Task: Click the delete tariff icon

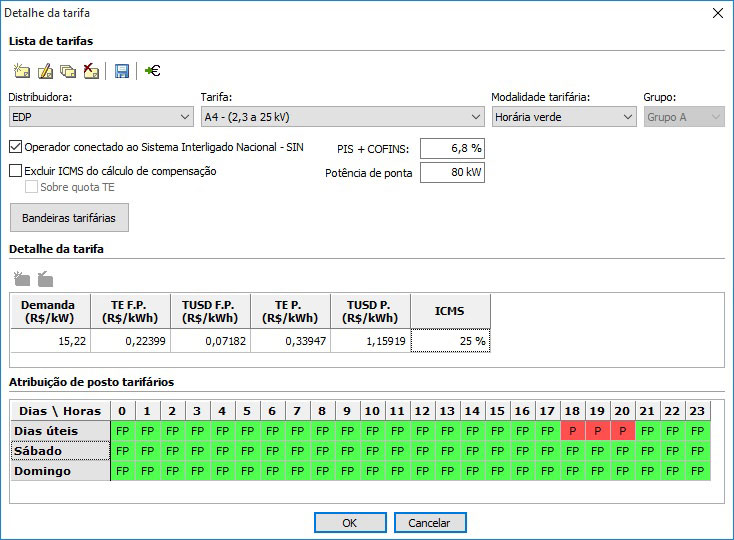Action: [x=91, y=71]
